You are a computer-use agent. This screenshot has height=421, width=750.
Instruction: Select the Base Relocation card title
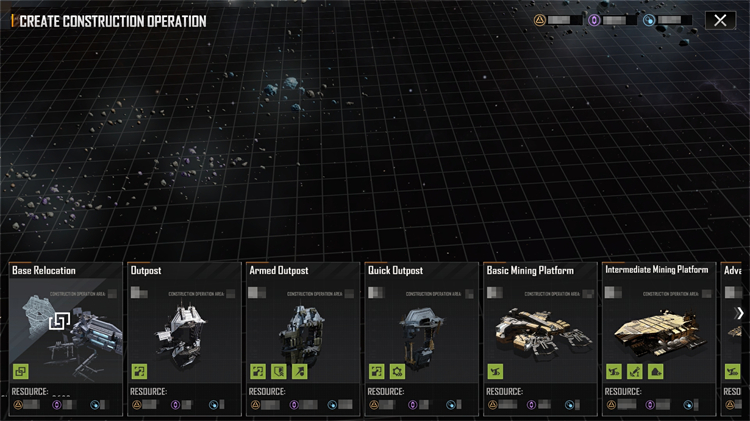(44, 270)
